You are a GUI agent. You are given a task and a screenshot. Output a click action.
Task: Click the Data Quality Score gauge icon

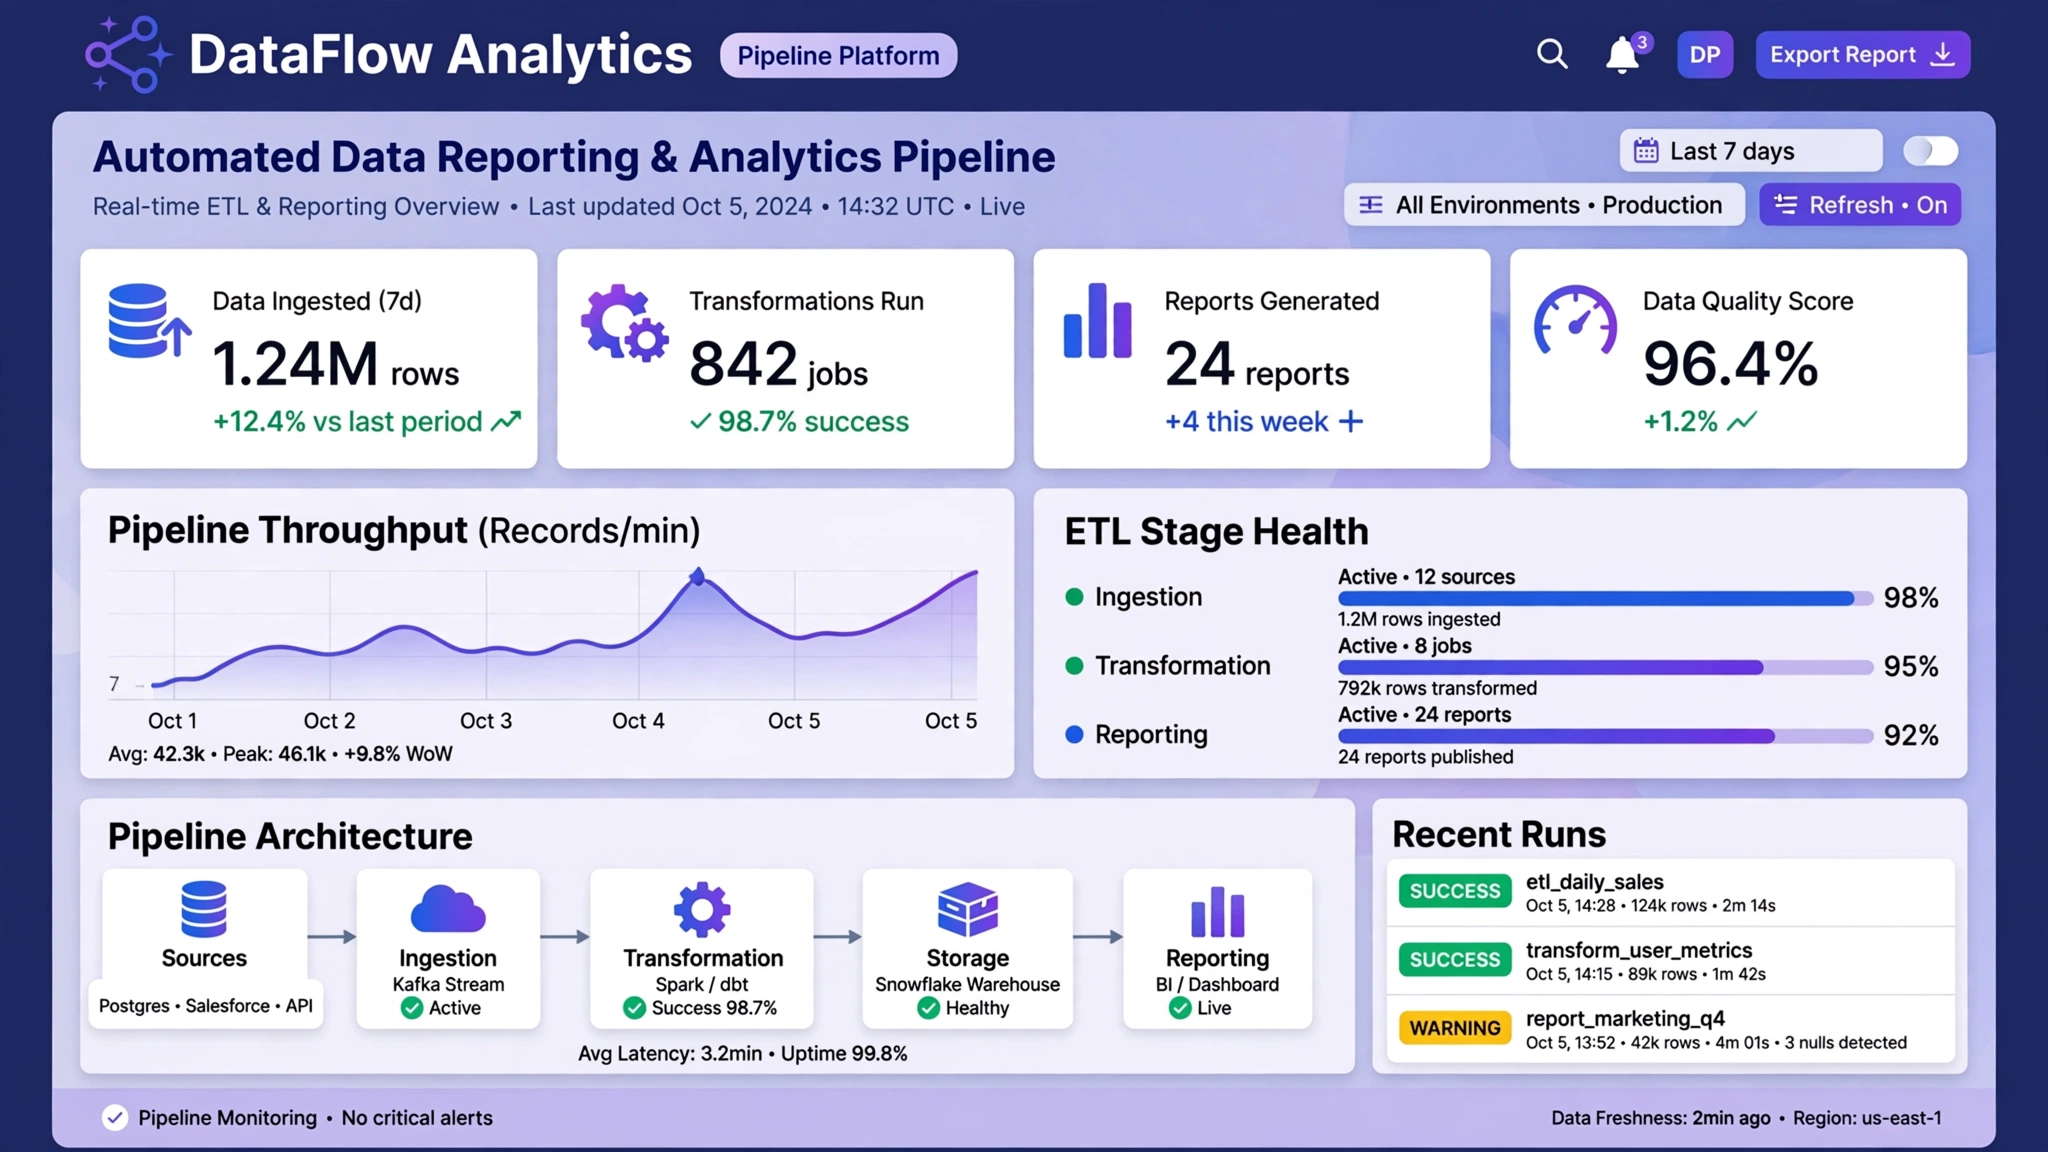[x=1575, y=321]
